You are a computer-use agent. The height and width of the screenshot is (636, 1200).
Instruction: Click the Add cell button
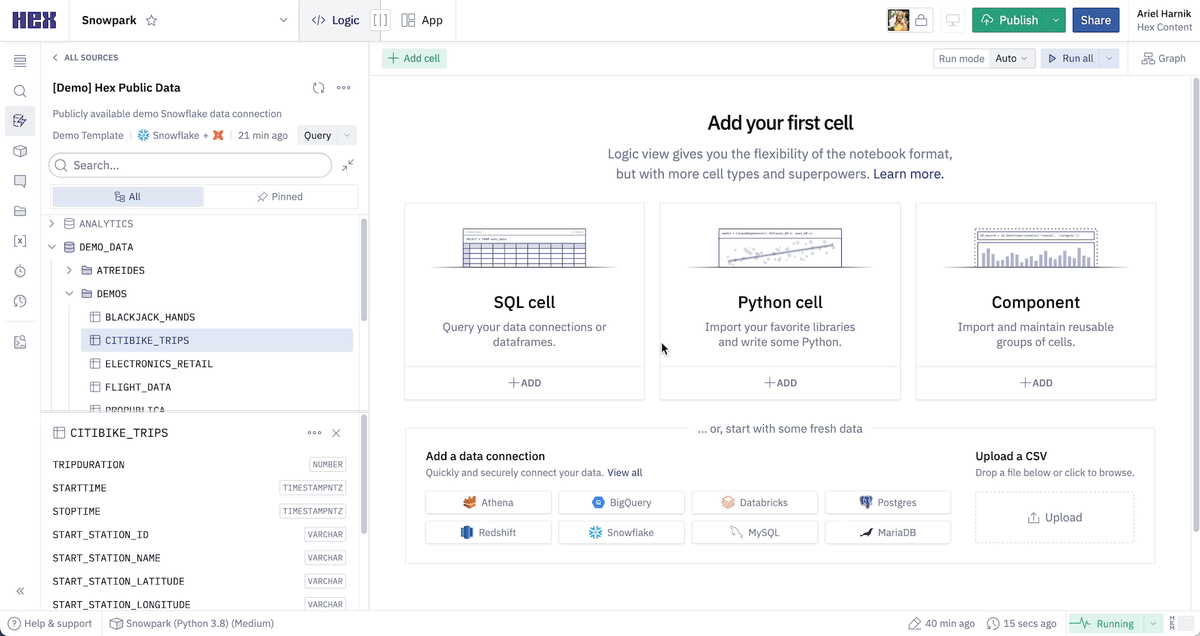pyautogui.click(x=414, y=58)
